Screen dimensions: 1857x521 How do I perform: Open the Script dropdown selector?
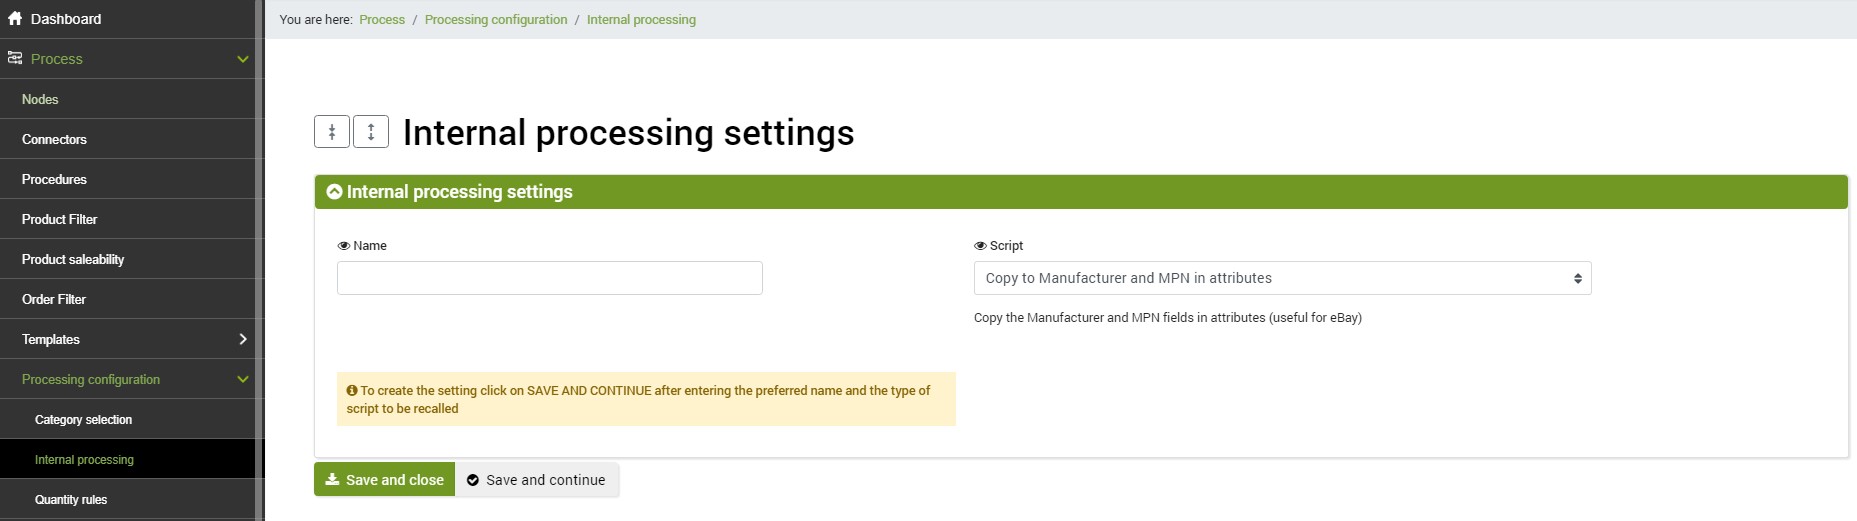click(x=1282, y=278)
